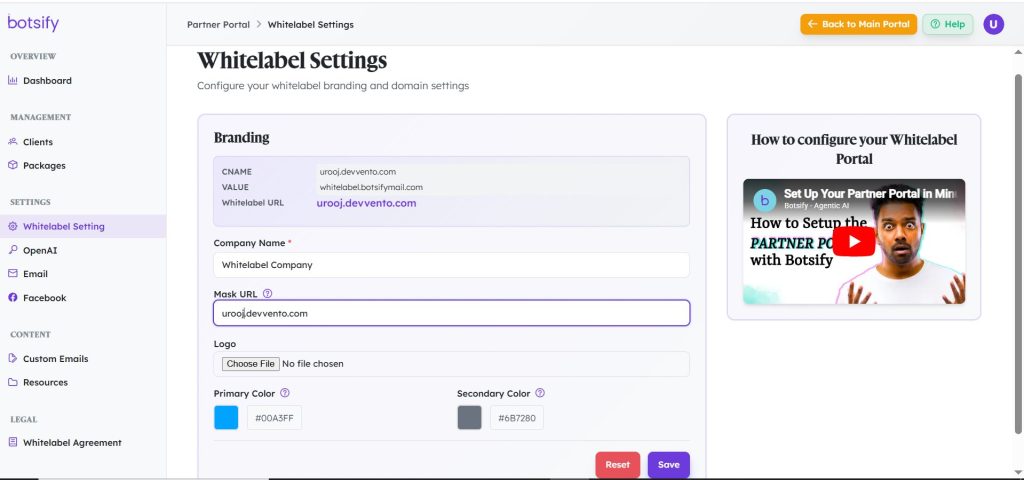Click Choose File for logo

click(251, 364)
